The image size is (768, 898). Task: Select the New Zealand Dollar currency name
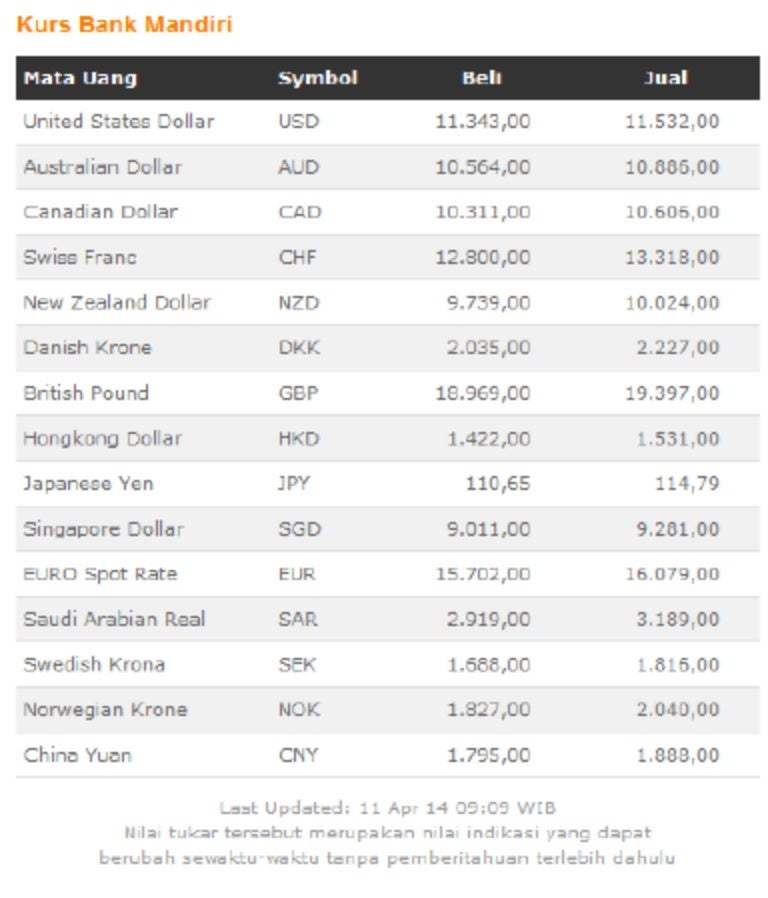(117, 302)
